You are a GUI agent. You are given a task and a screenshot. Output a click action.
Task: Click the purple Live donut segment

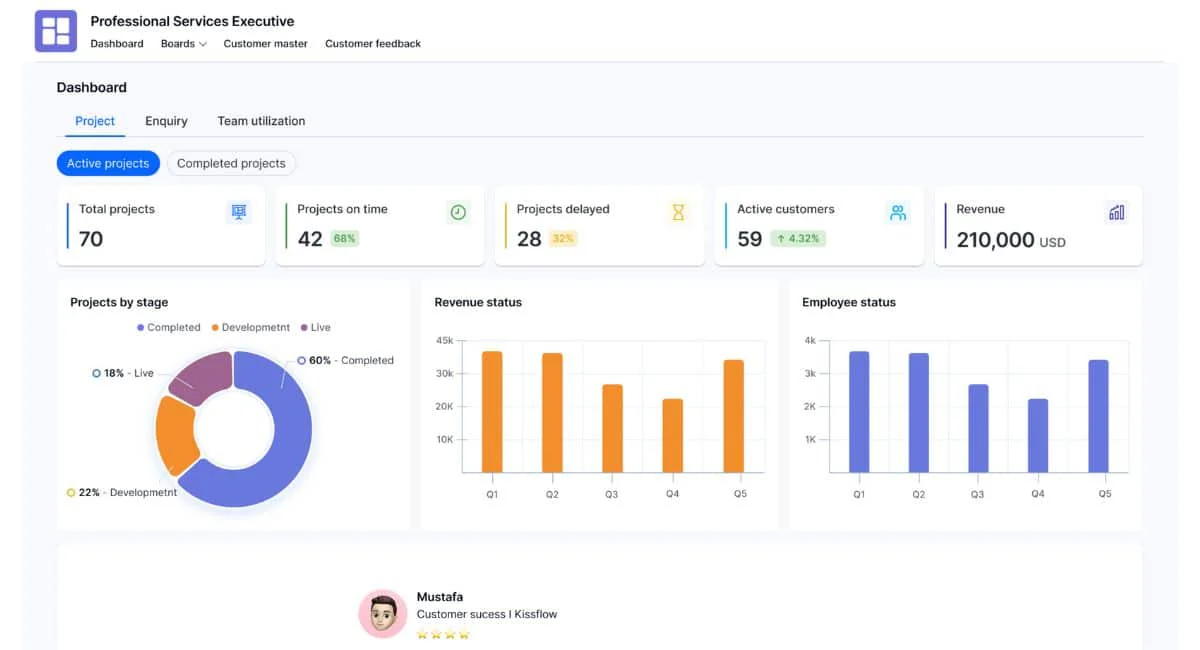coord(205,377)
